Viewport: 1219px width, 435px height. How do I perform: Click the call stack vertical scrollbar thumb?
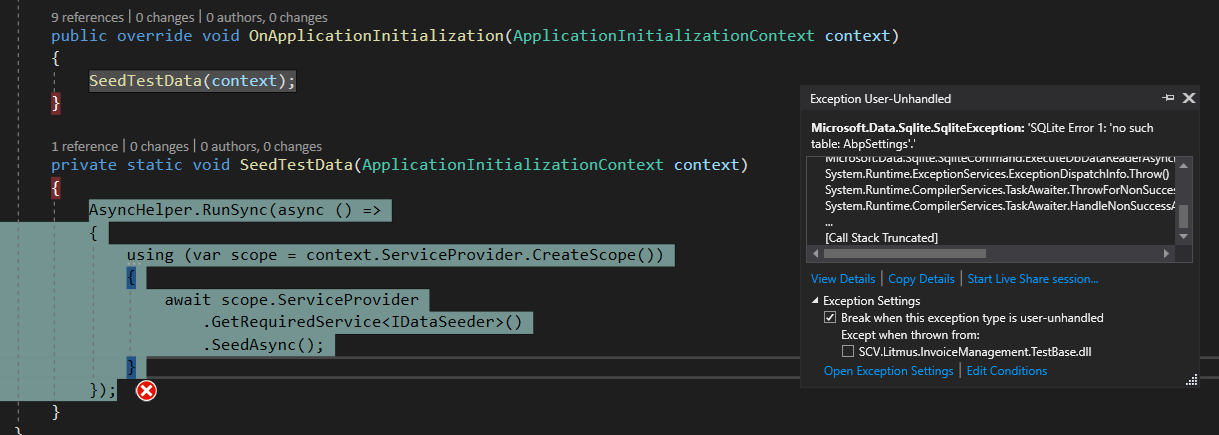coord(1183,217)
